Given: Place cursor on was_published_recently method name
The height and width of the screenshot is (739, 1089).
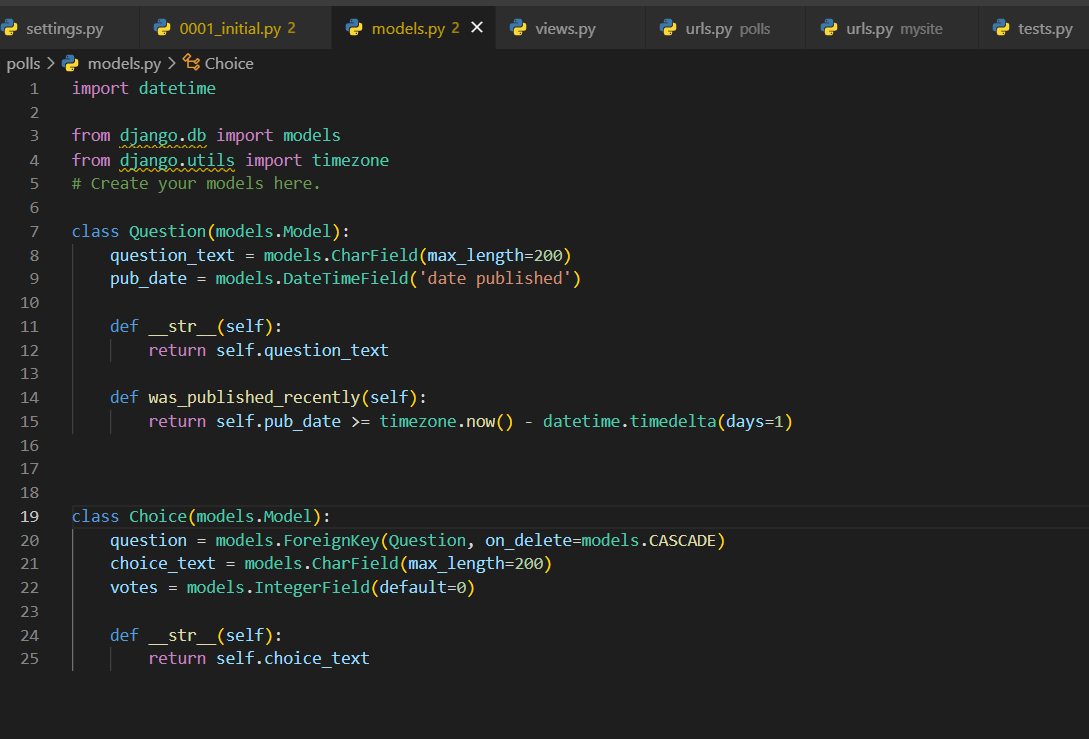Looking at the screenshot, I should pyautogui.click(x=254, y=397).
